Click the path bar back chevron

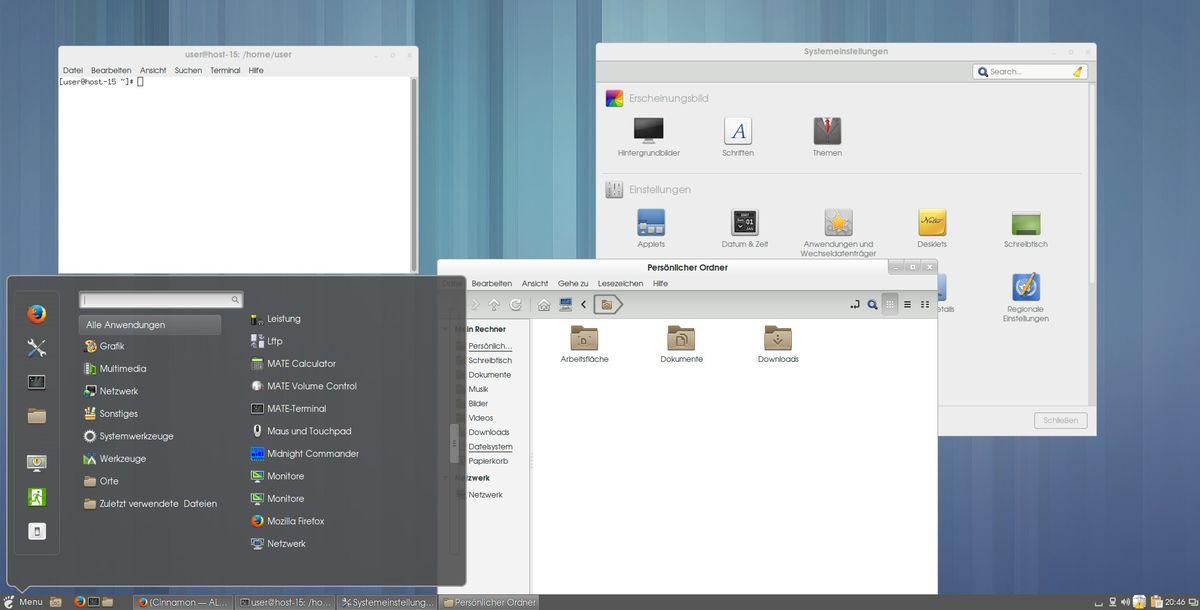pos(583,304)
